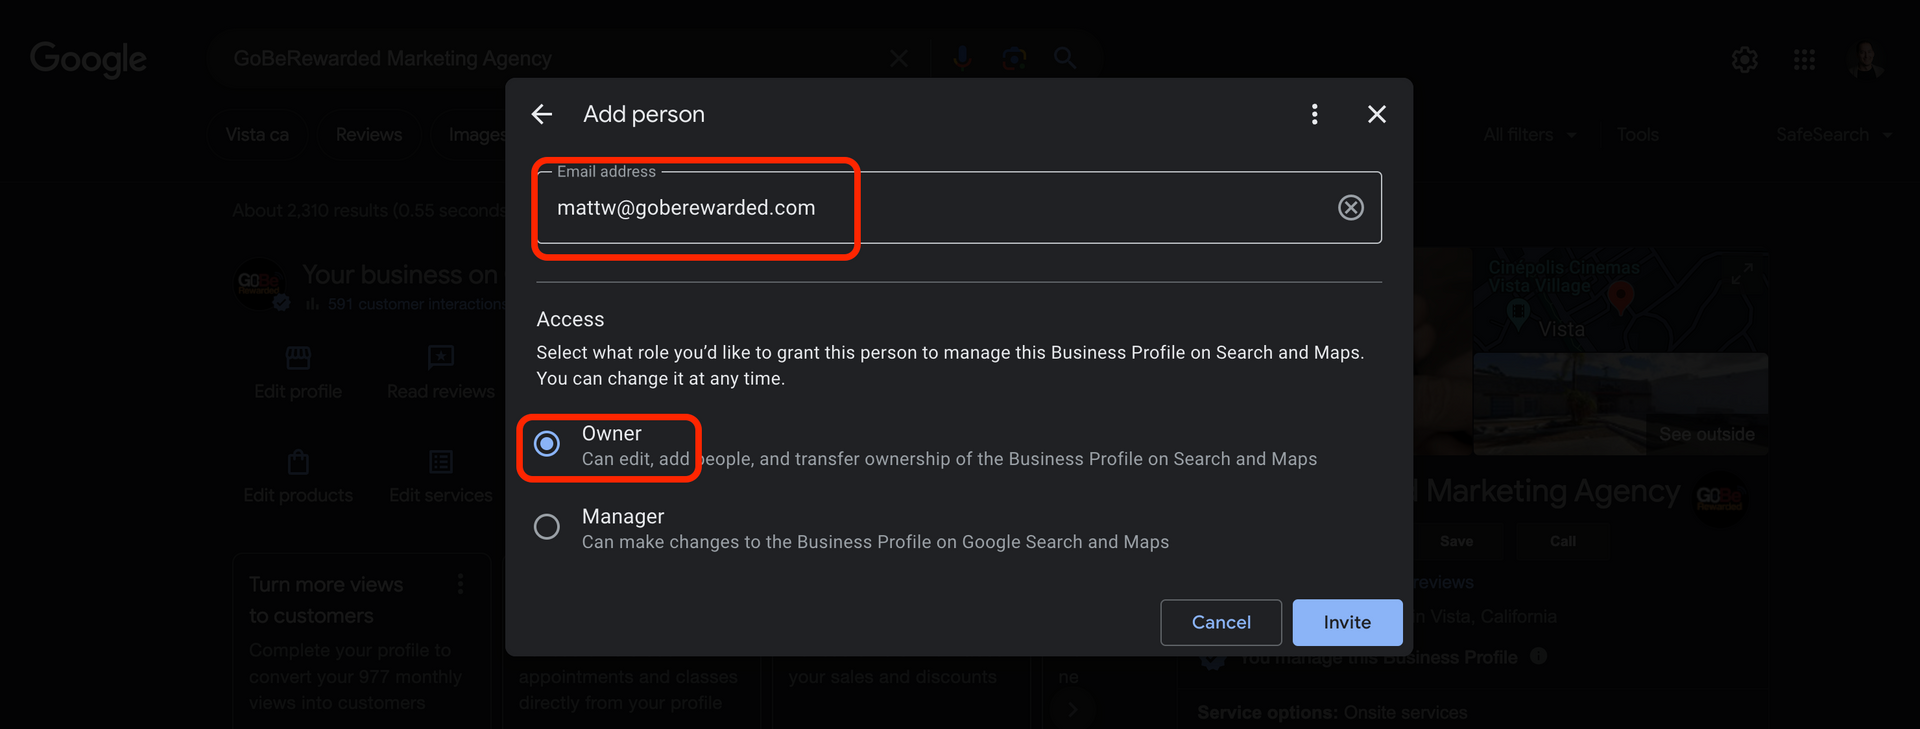Open Read reviews shortcut
1920x729 pixels.
441,373
